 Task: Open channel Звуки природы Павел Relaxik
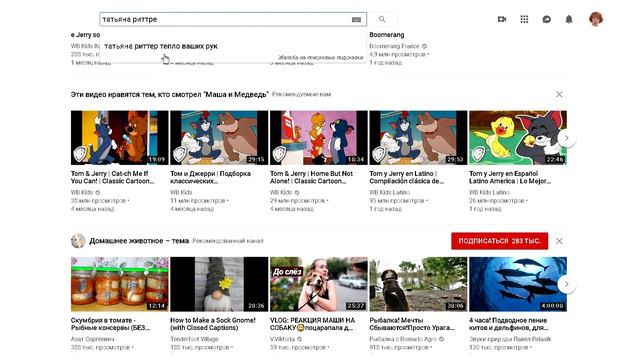510,339
